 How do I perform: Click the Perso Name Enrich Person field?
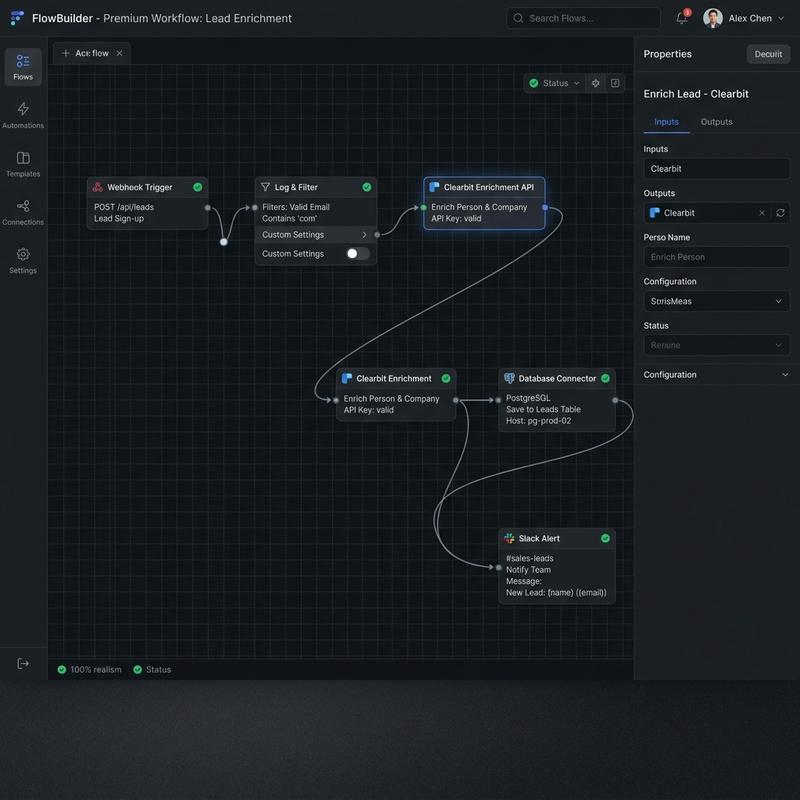[x=716, y=257]
